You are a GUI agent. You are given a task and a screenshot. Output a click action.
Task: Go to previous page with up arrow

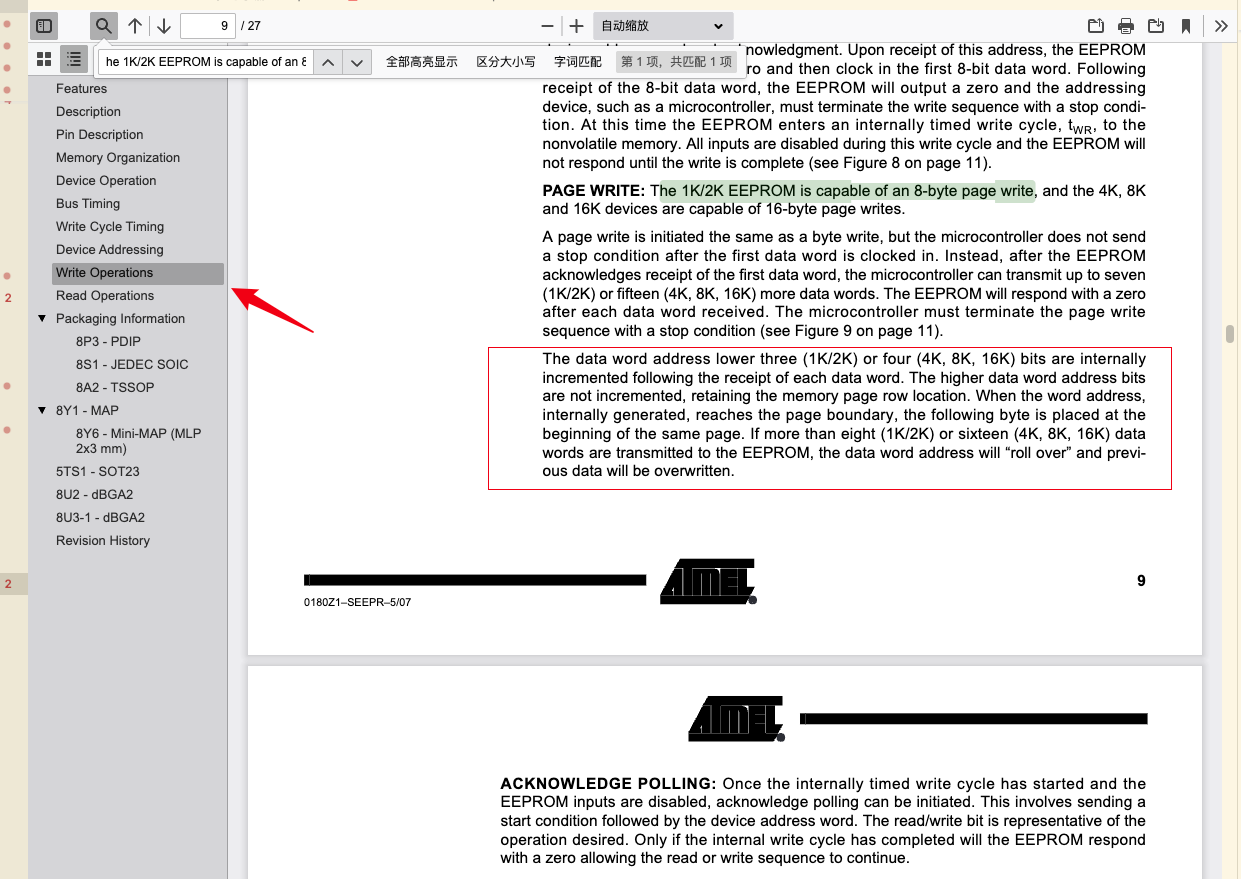click(x=135, y=26)
